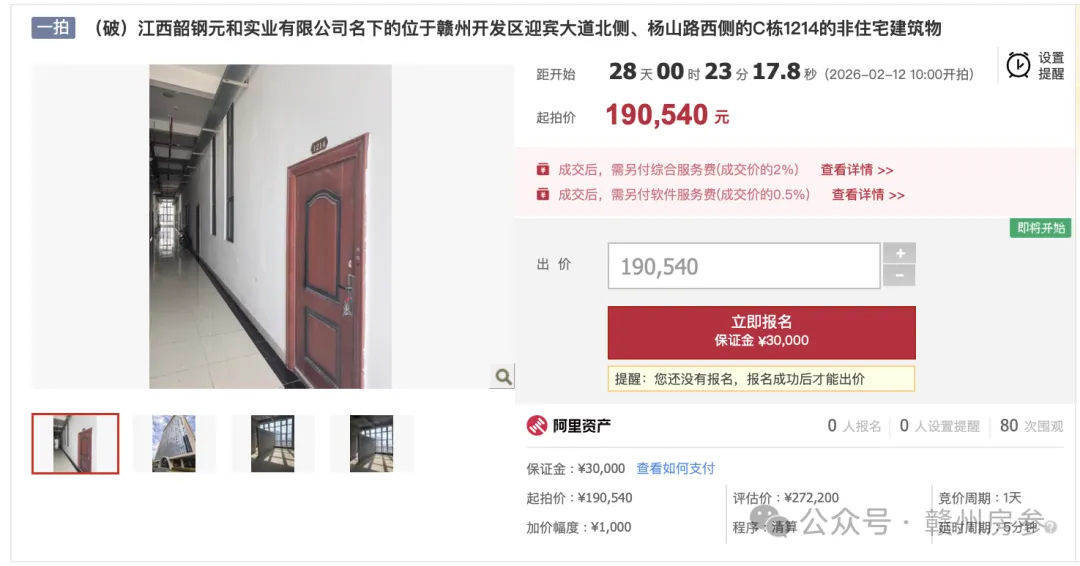Click the help icon next to 延时周期
Image resolution: width=1080 pixels, height=566 pixels.
pos(1050,527)
